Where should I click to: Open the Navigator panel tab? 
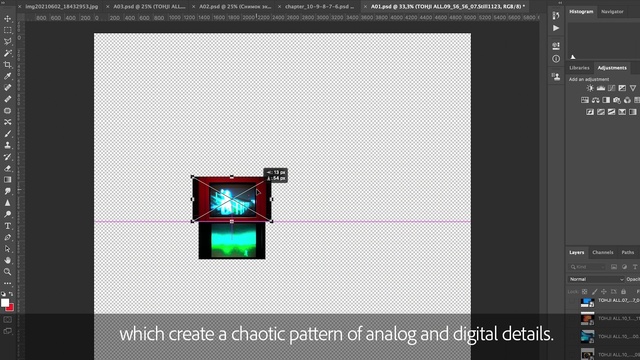tap(612, 12)
